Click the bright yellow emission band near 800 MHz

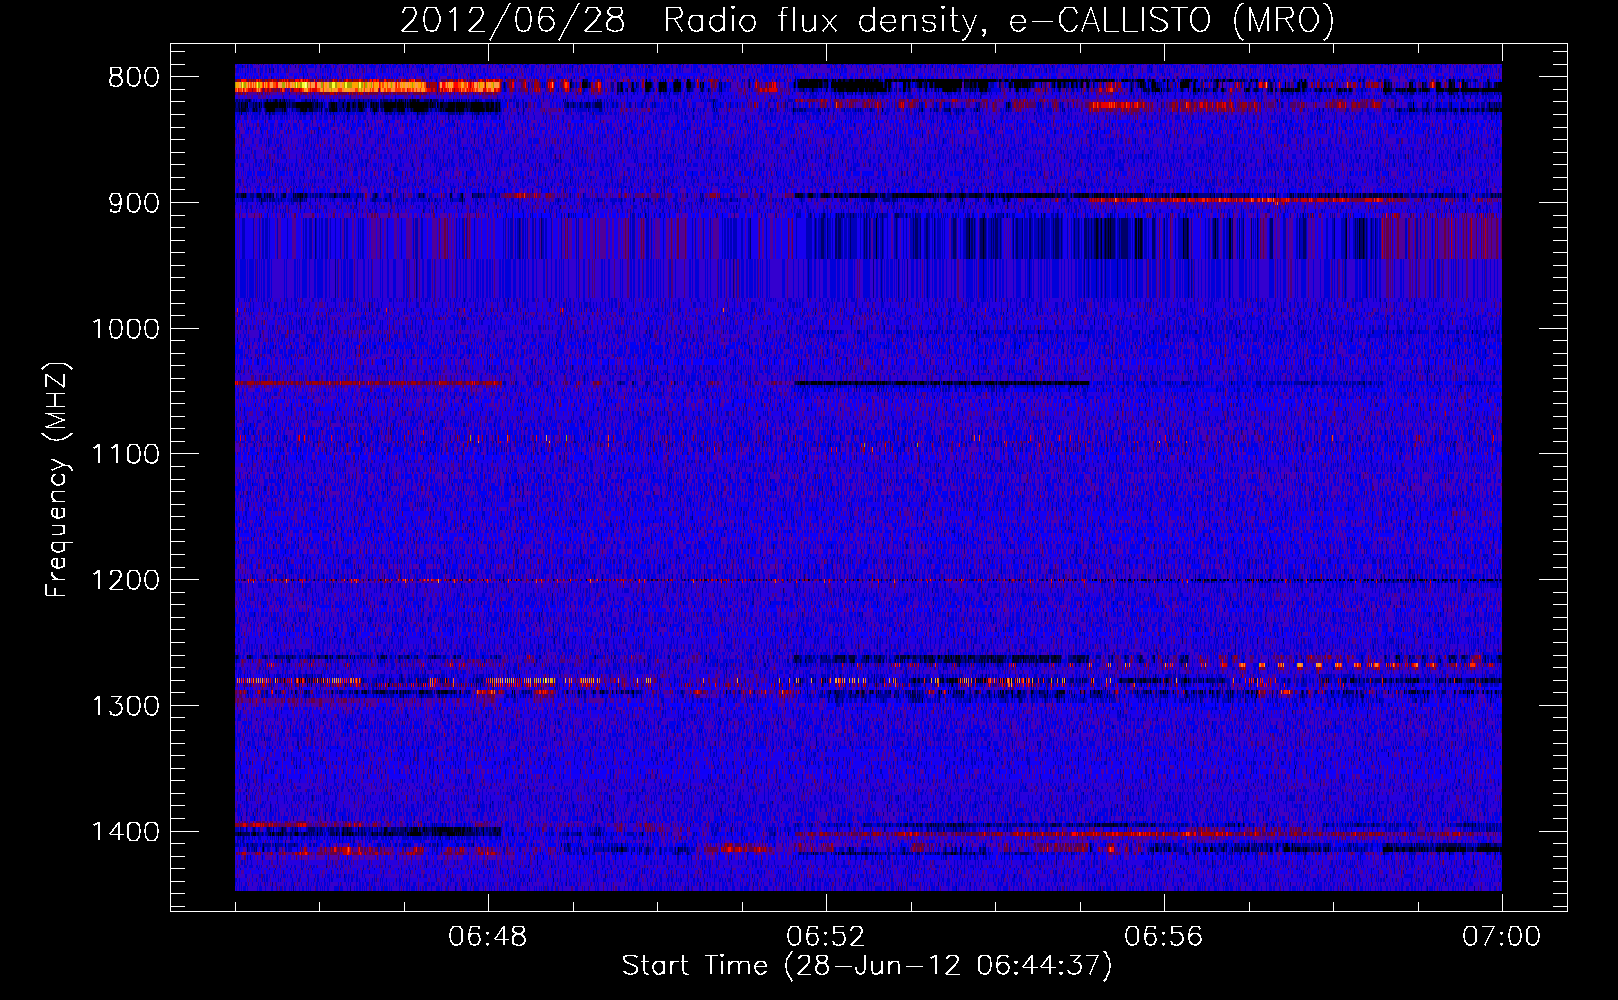(x=367, y=87)
